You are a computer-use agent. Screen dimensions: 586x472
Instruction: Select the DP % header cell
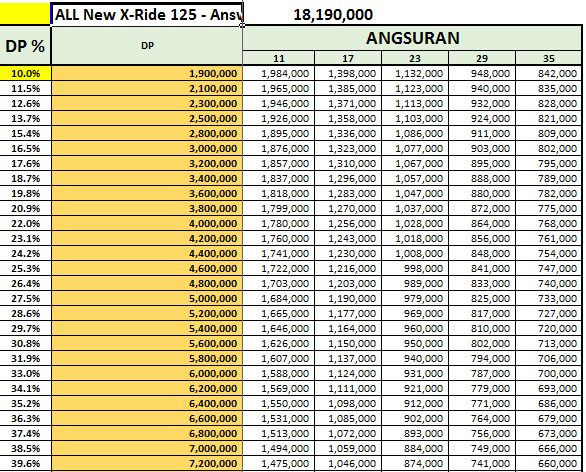(x=25, y=46)
